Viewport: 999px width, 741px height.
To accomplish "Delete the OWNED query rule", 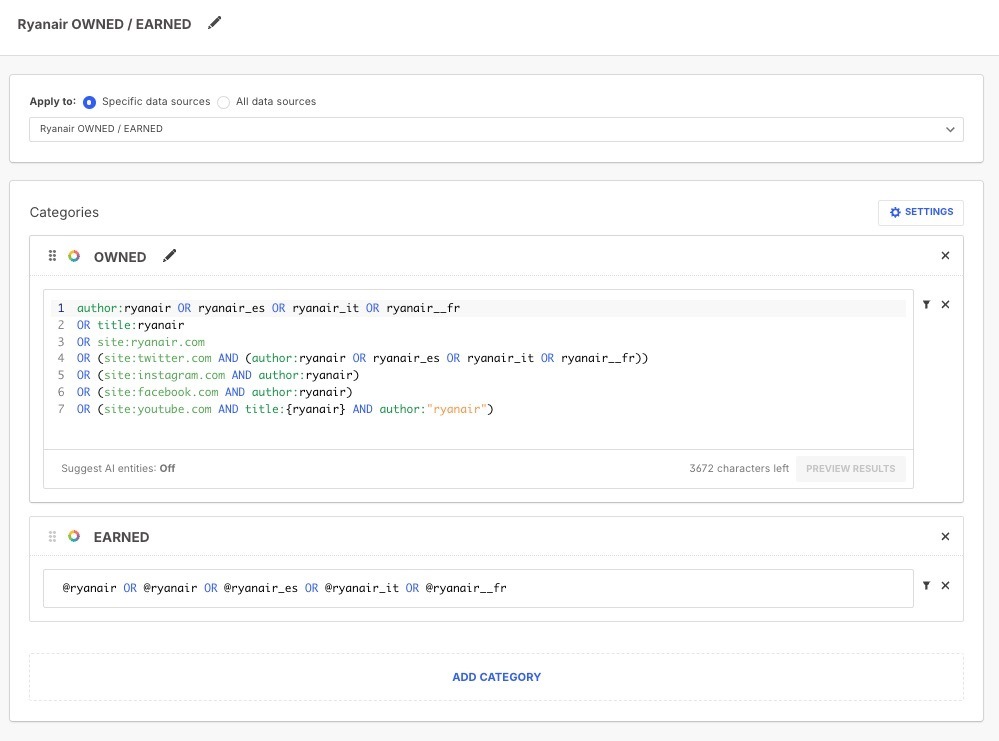I will pyautogui.click(x=945, y=305).
